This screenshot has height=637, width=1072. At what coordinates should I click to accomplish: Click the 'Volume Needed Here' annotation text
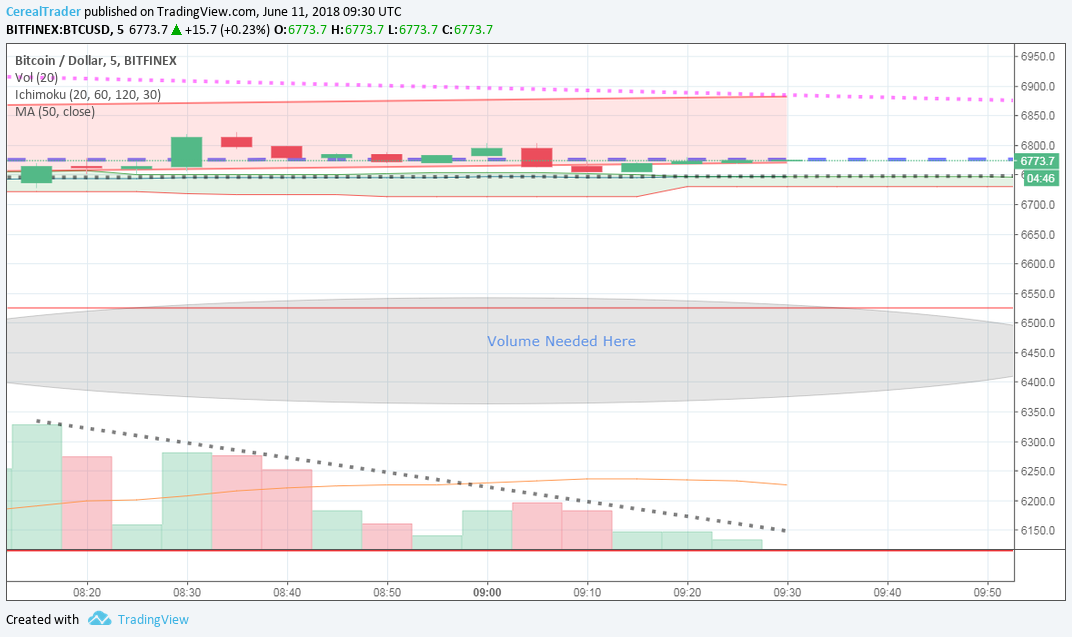pos(561,341)
